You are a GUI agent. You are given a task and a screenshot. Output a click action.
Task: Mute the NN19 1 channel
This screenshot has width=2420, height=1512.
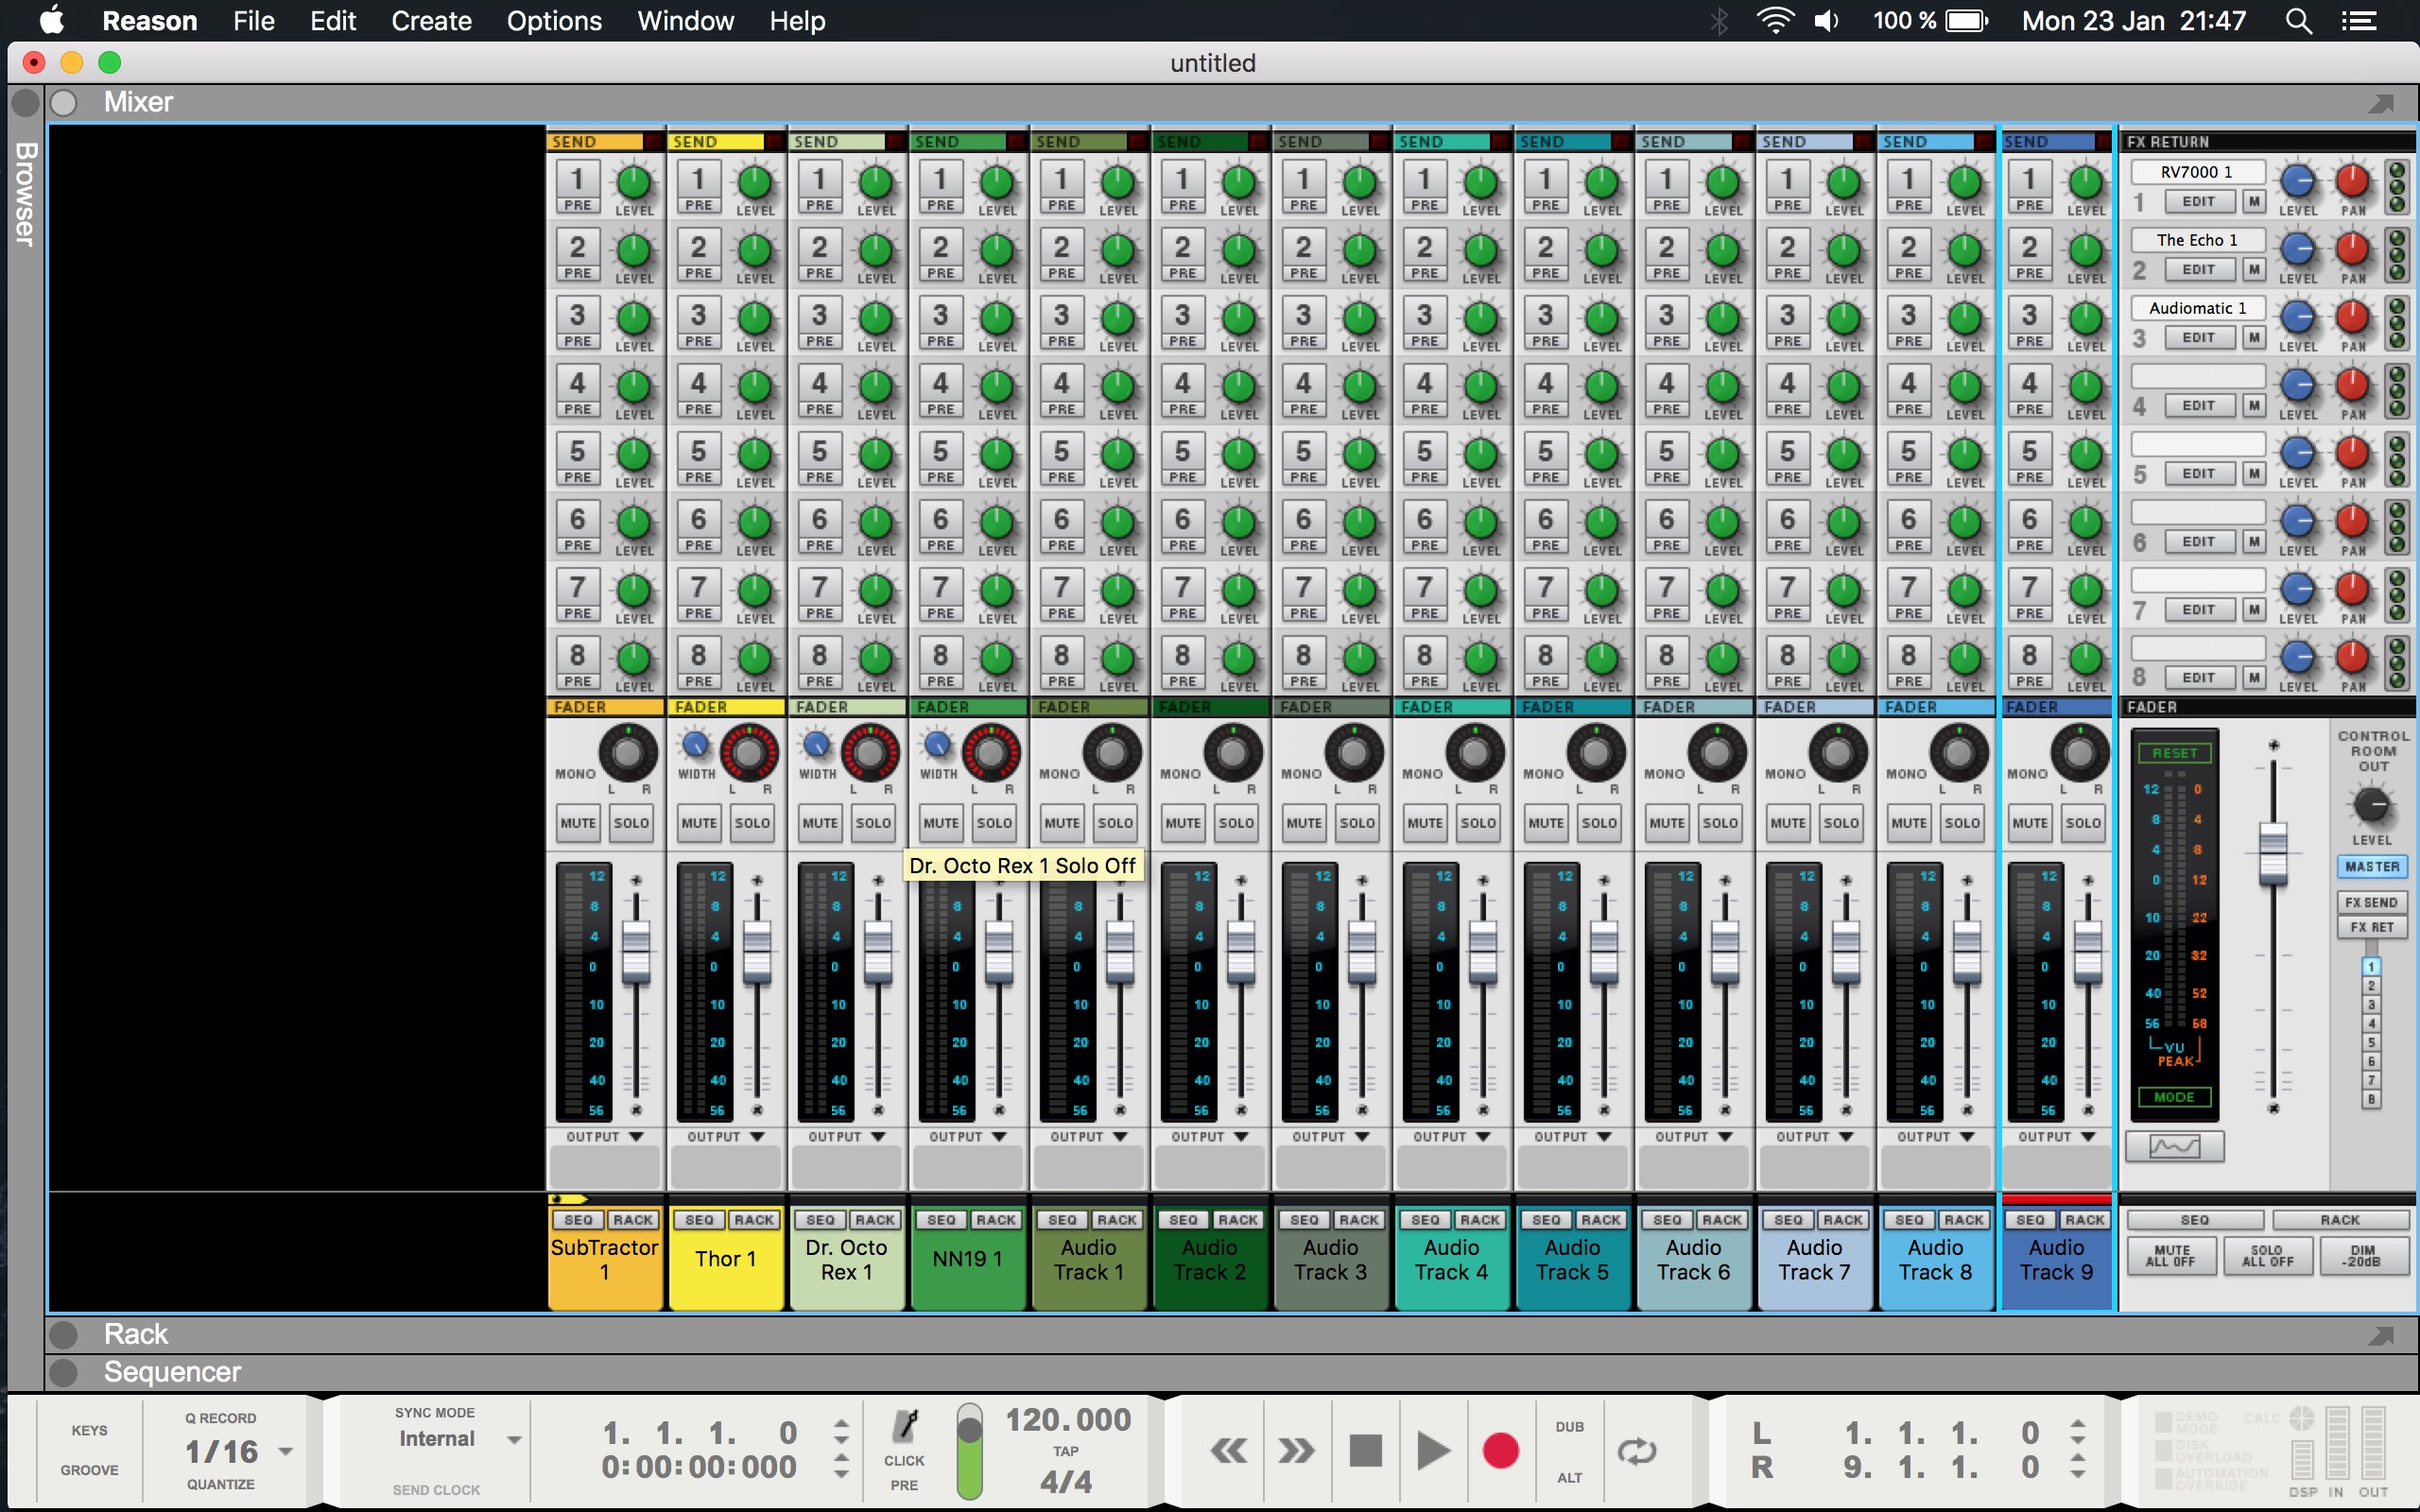[x=941, y=823]
